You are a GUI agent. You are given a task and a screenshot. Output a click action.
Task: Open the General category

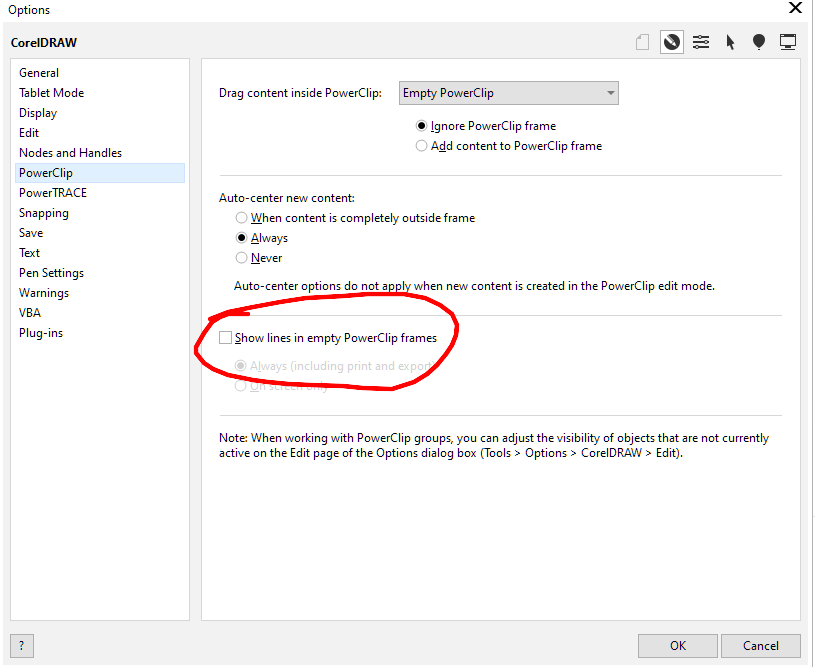[100, 73]
